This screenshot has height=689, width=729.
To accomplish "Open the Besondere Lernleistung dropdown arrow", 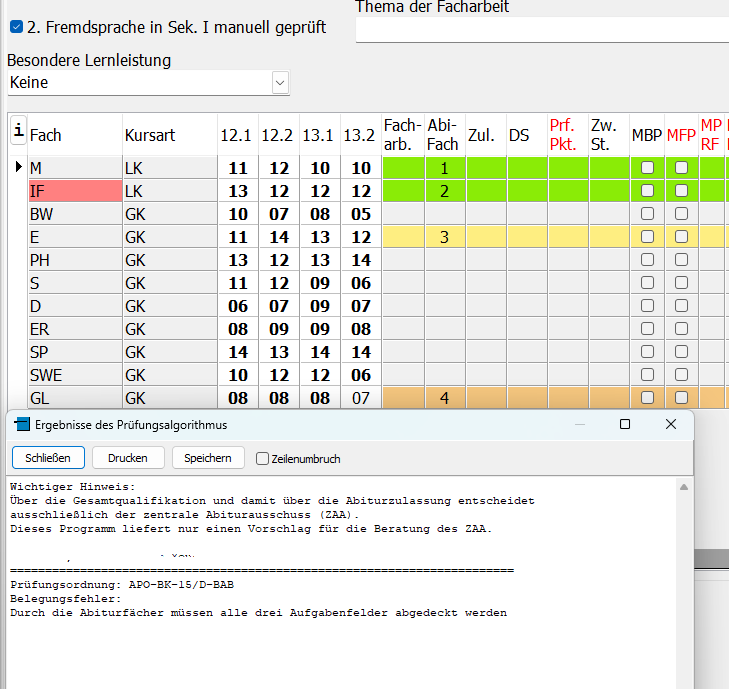I will [x=280, y=83].
